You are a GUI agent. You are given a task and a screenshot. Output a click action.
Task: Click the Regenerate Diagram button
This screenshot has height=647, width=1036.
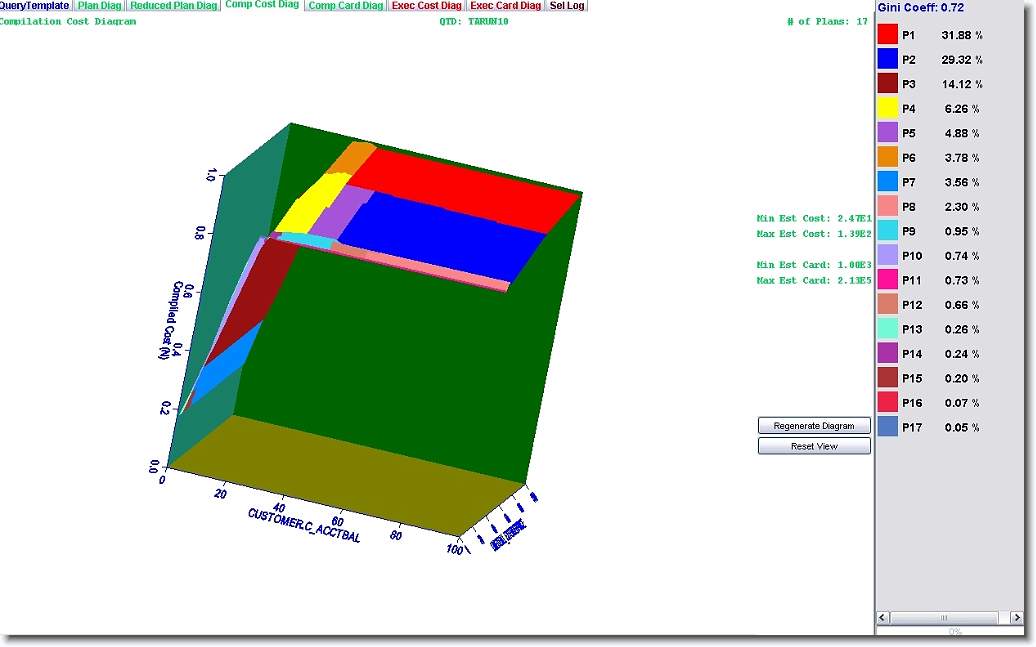pyautogui.click(x=814, y=426)
